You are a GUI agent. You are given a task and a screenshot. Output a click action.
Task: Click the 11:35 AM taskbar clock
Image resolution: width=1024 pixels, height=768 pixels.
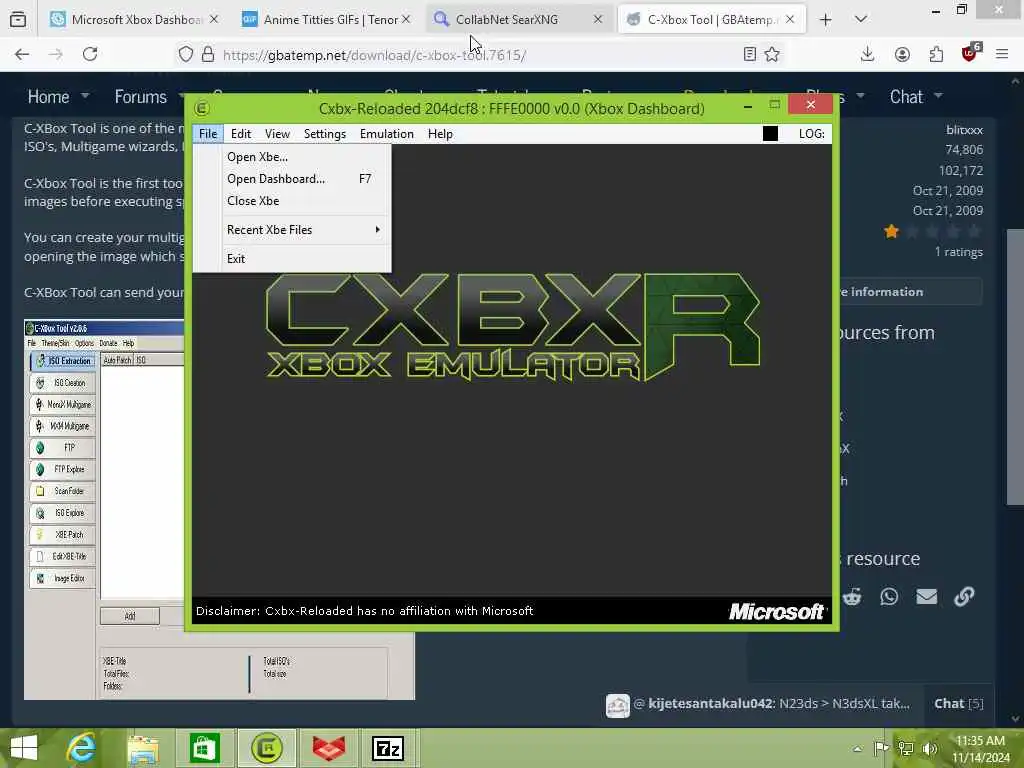[980, 749]
